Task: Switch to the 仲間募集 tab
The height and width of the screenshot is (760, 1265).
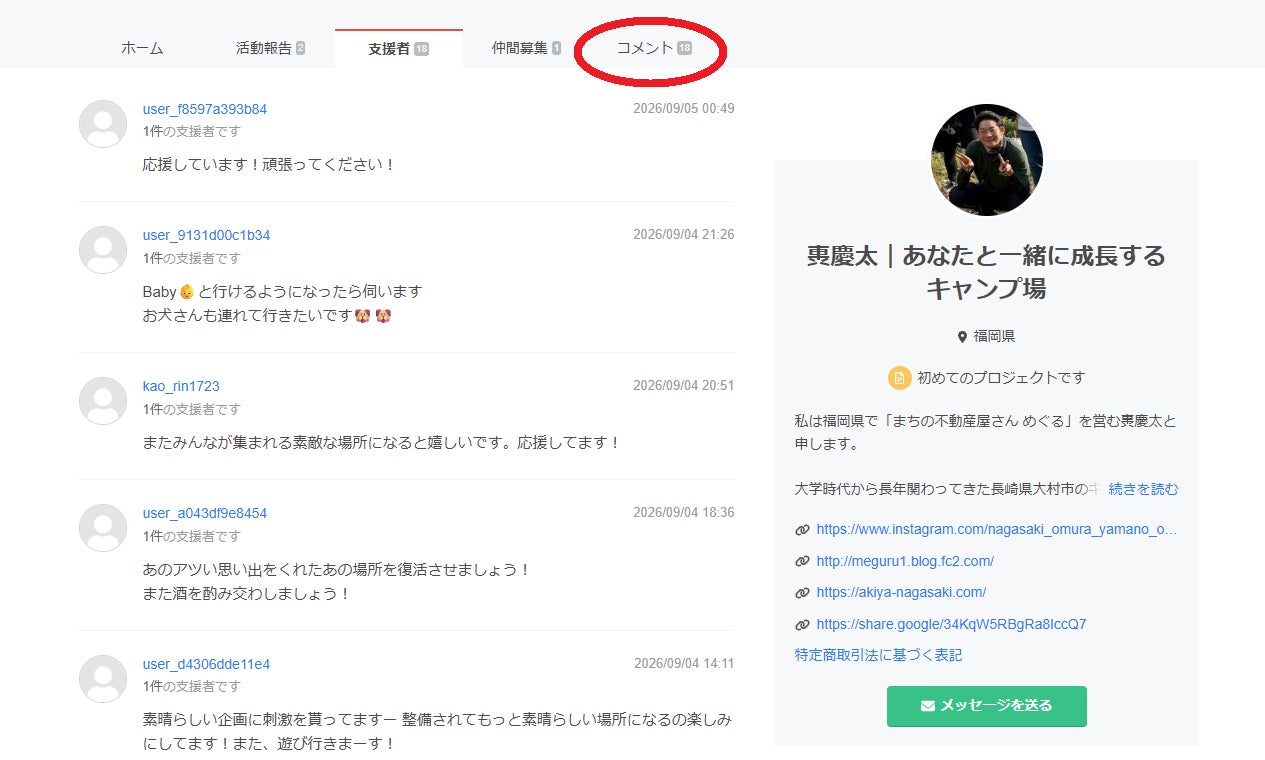Action: [526, 48]
